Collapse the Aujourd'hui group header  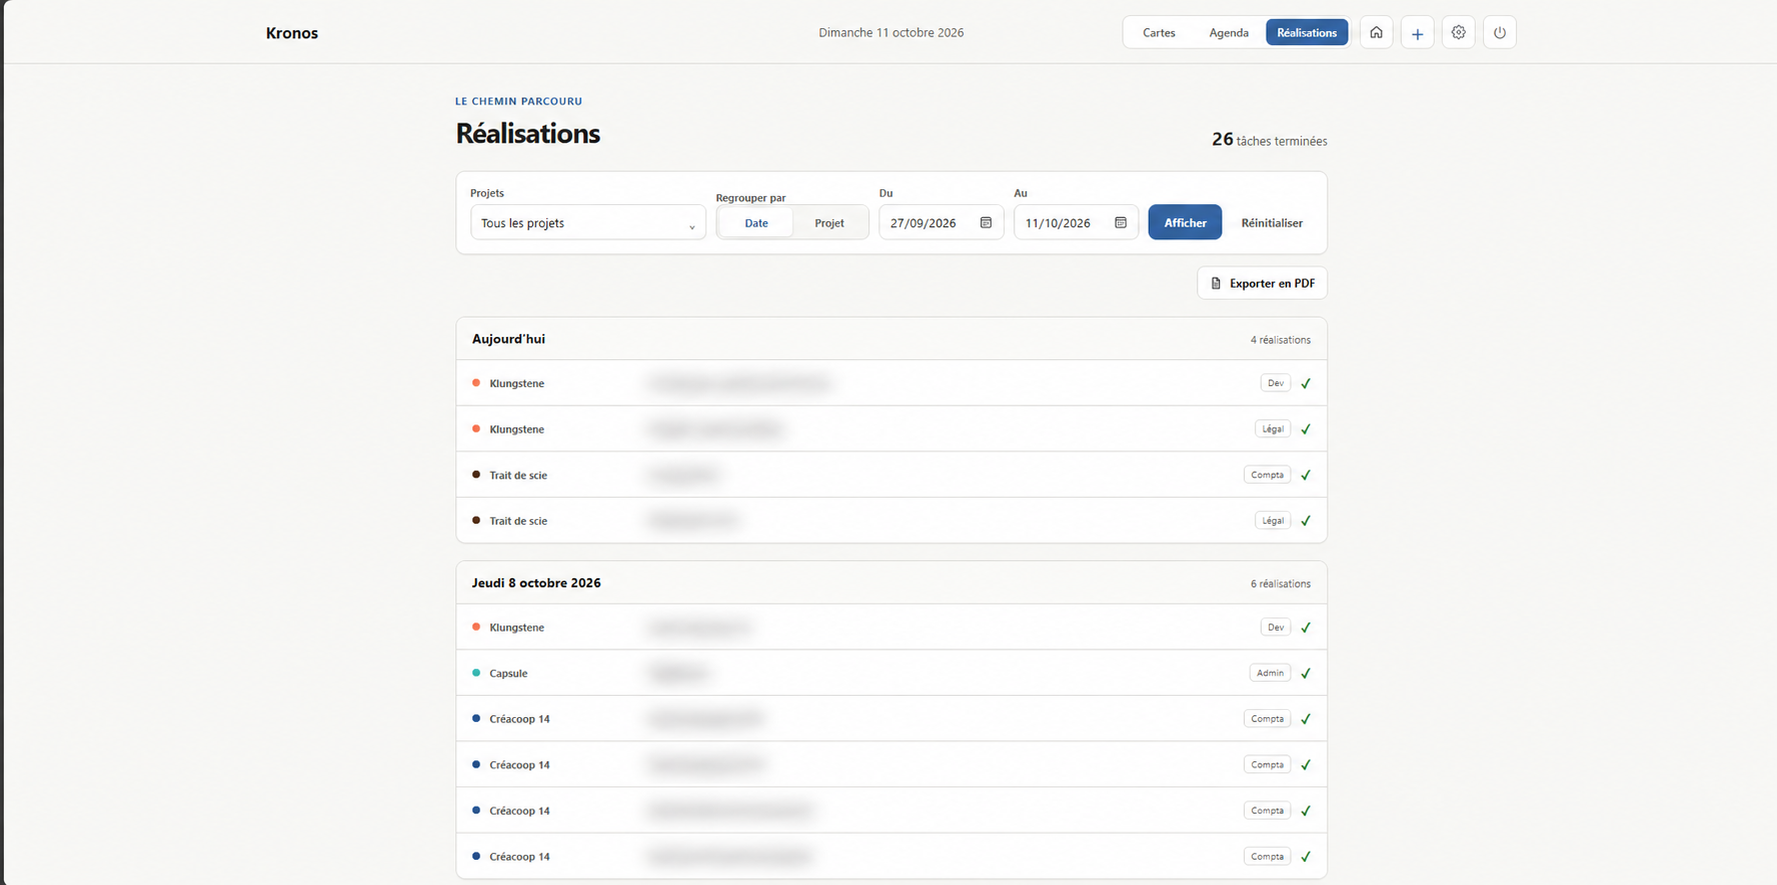point(891,339)
